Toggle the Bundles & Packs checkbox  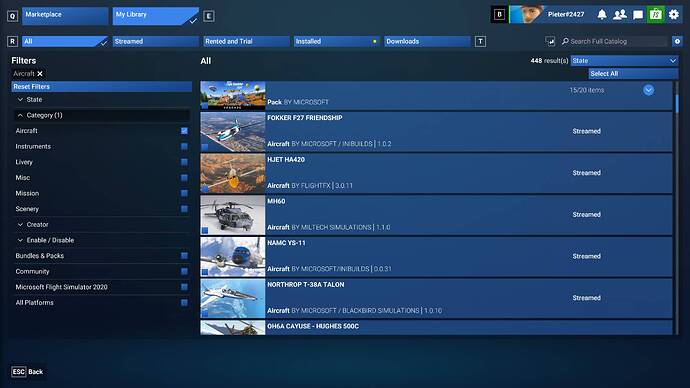tap(184, 256)
